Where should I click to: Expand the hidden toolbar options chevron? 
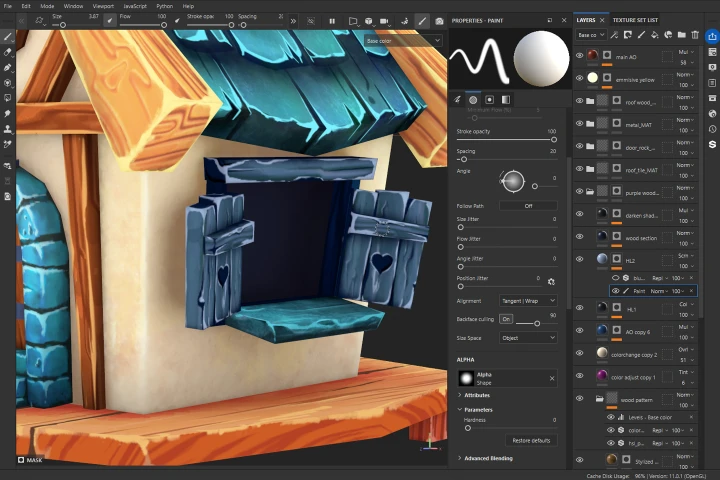pos(293,21)
